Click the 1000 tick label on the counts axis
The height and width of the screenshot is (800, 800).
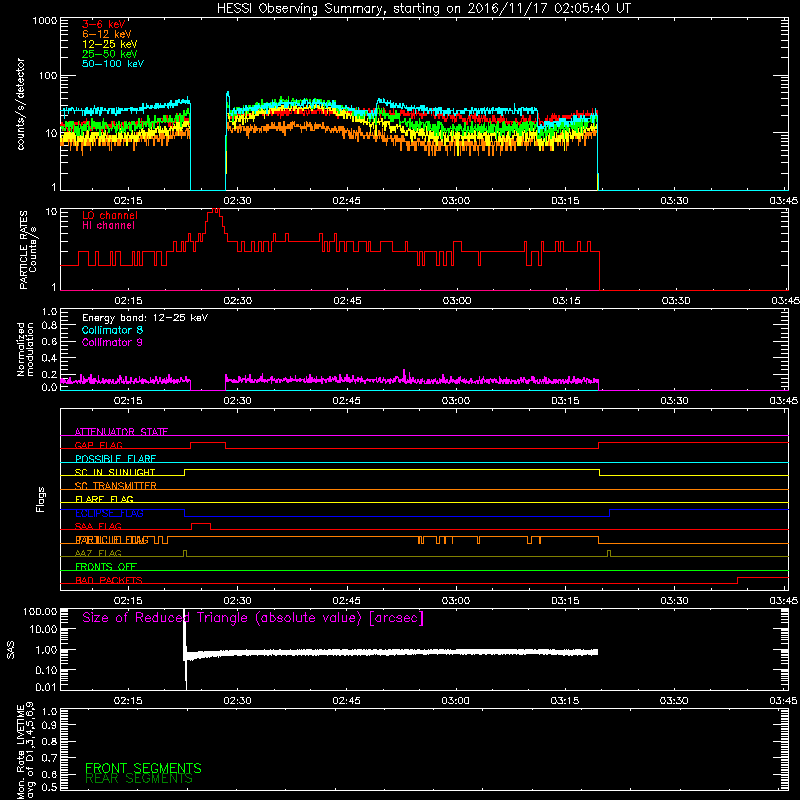pyautogui.click(x=44, y=21)
